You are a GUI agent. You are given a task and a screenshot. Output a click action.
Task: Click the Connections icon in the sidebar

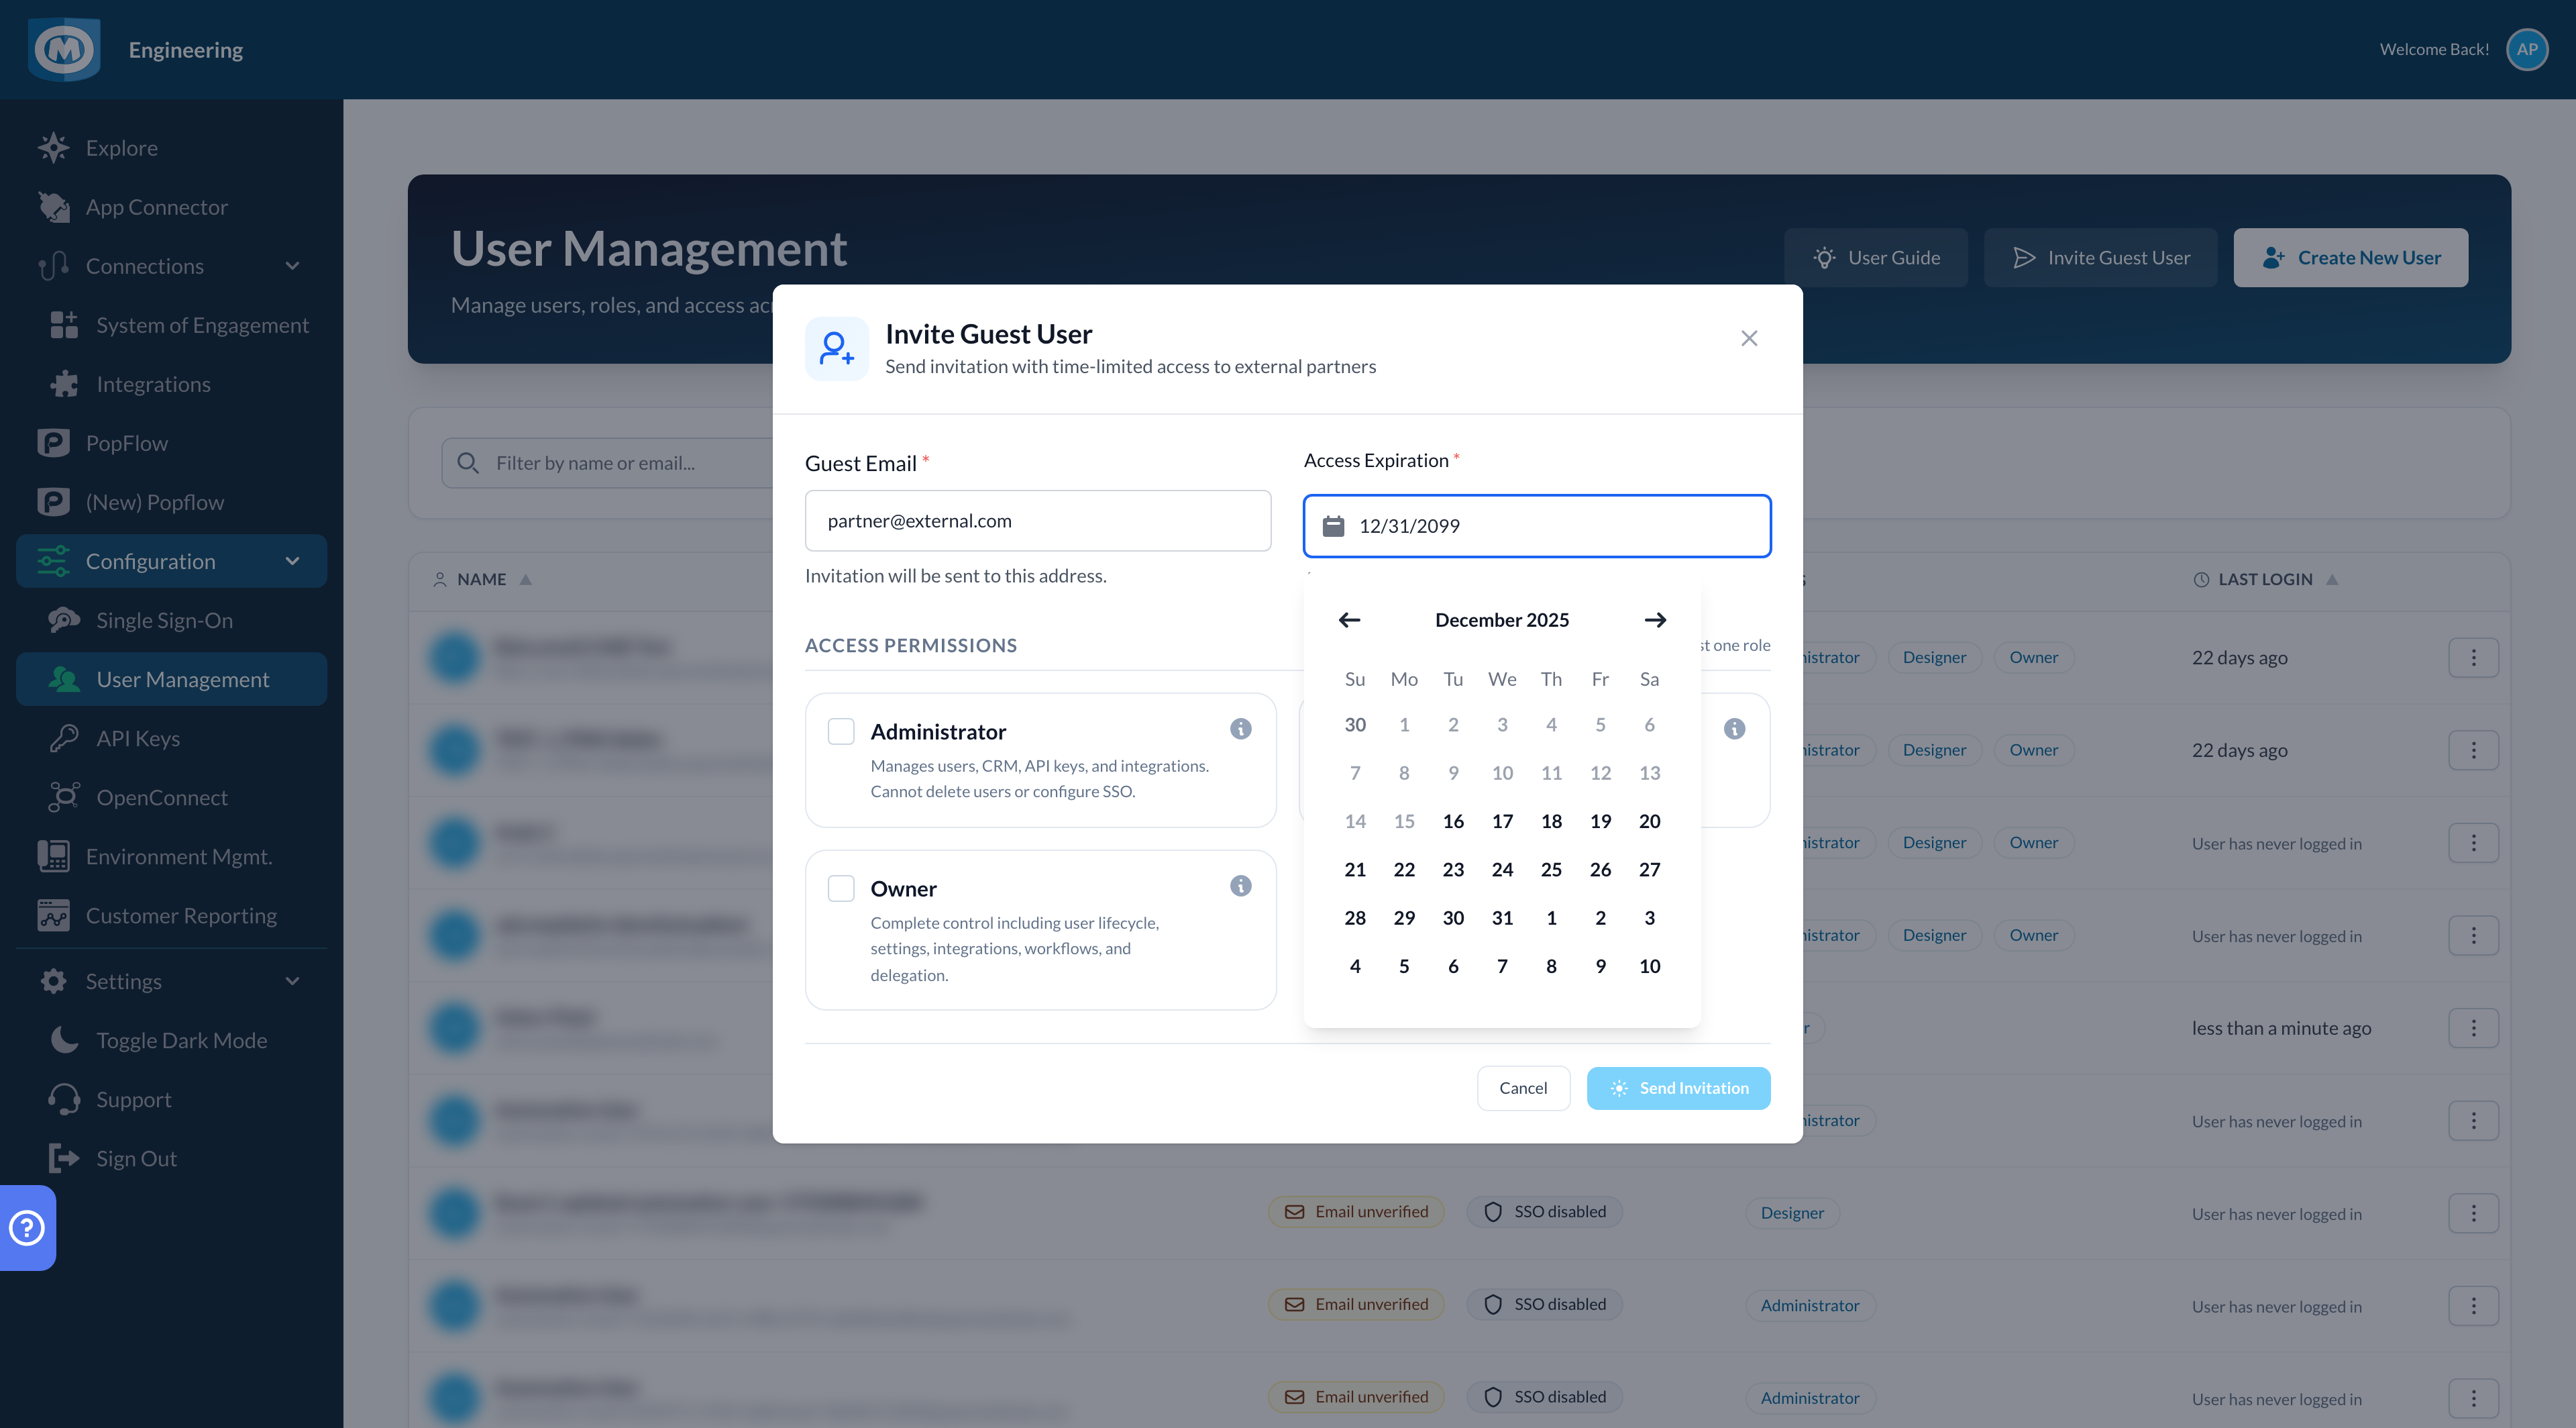coord(54,266)
